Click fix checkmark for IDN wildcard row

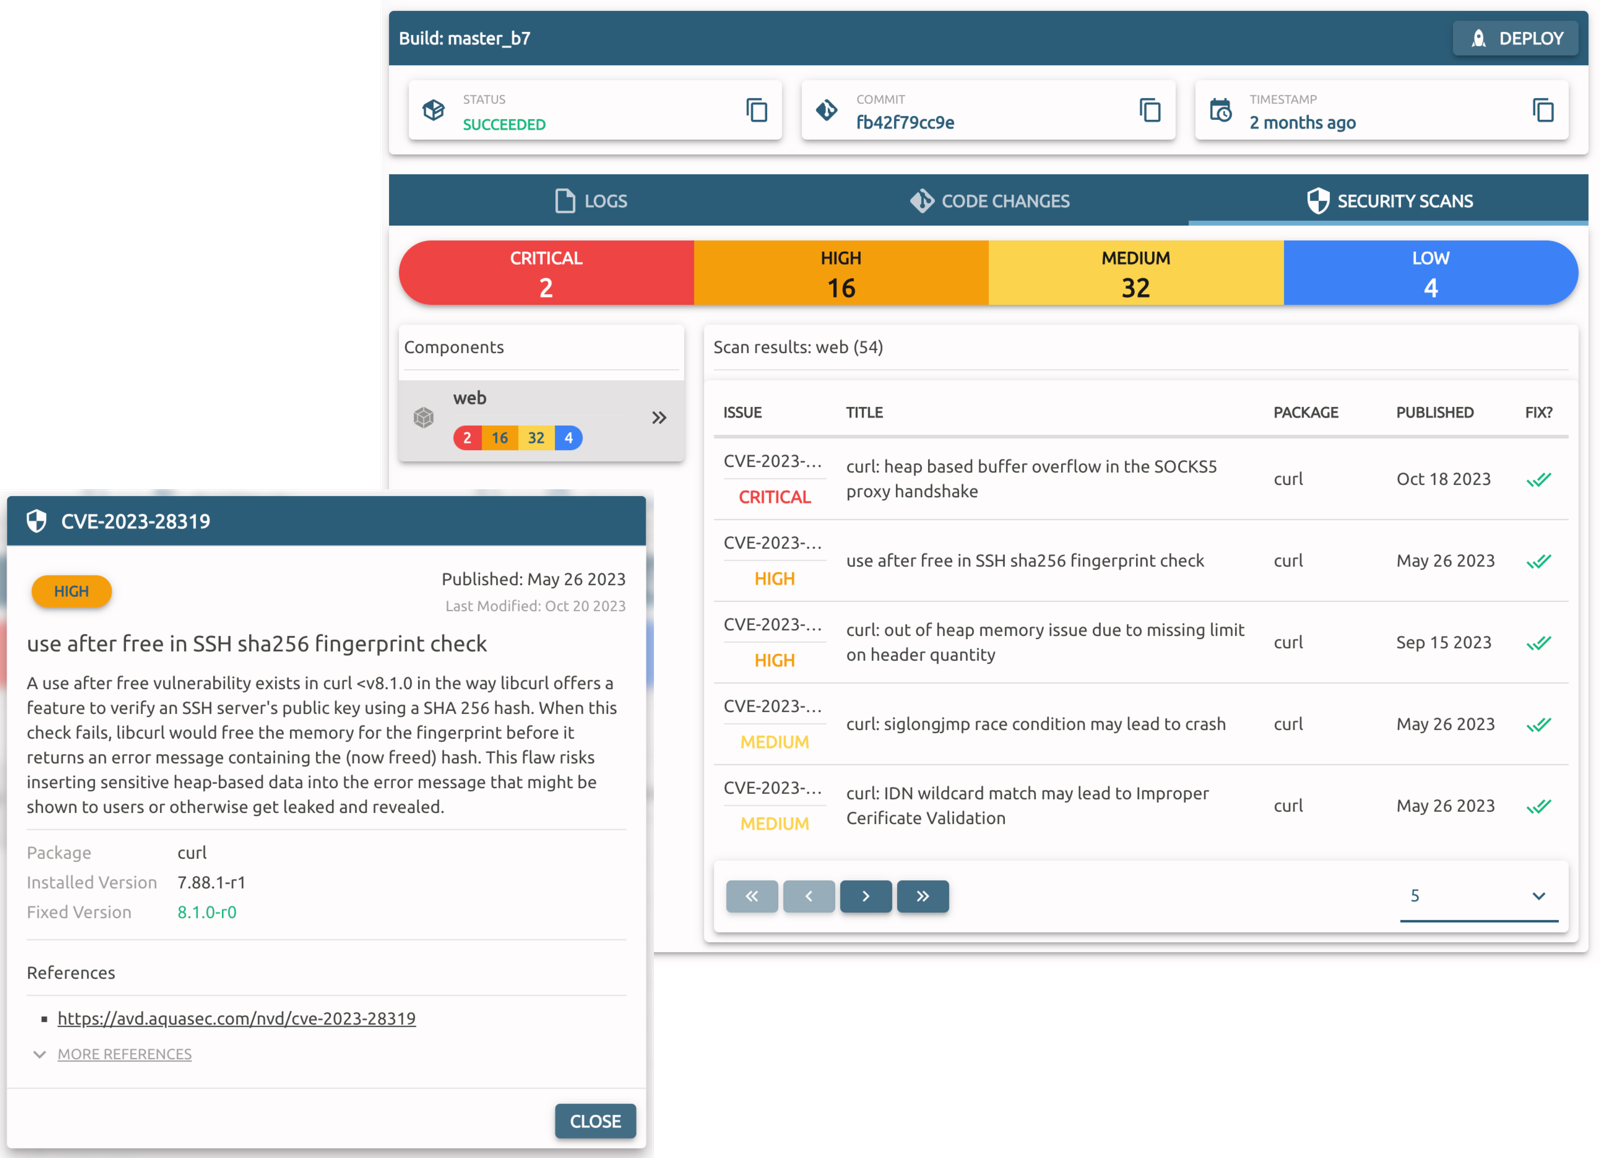pos(1539,806)
